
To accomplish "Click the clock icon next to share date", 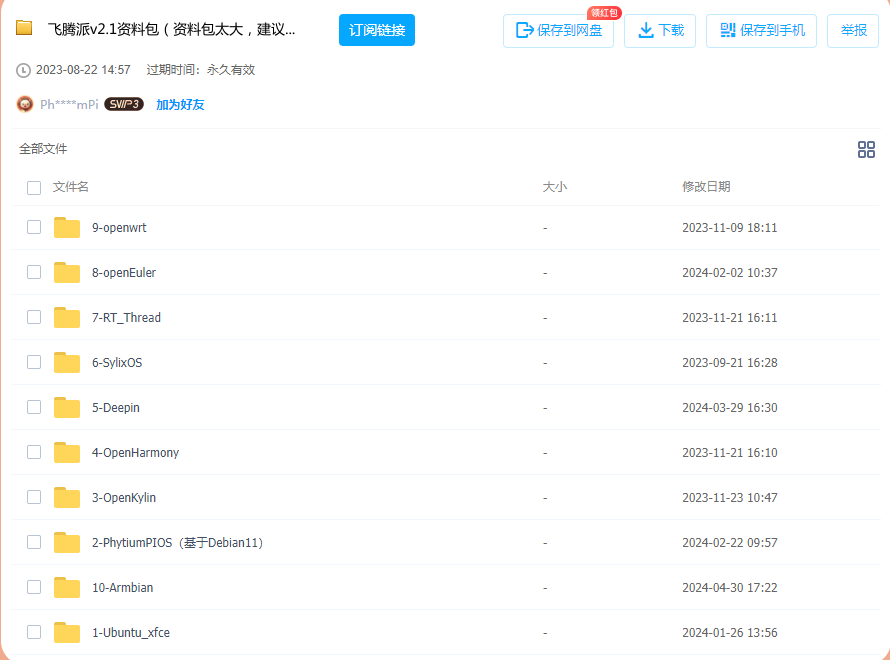I will pos(23,70).
